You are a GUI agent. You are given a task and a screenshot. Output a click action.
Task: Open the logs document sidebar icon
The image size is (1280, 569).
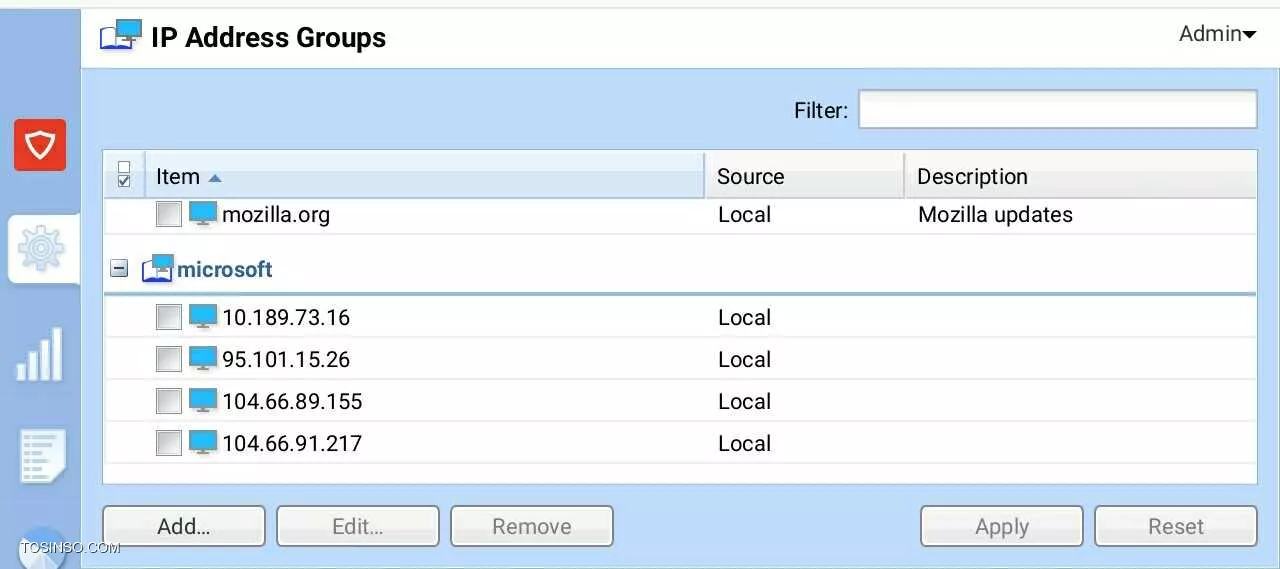(x=42, y=457)
